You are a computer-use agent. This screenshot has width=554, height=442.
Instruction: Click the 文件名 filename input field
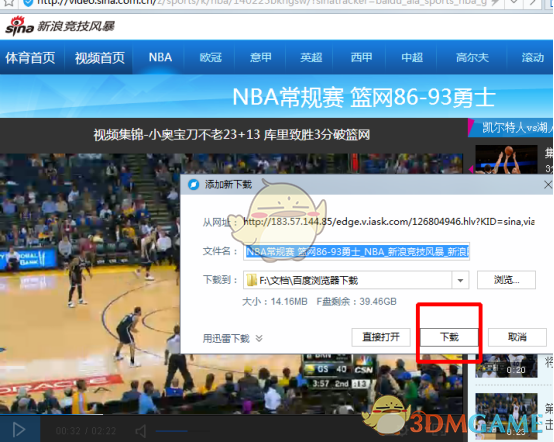pos(356,252)
